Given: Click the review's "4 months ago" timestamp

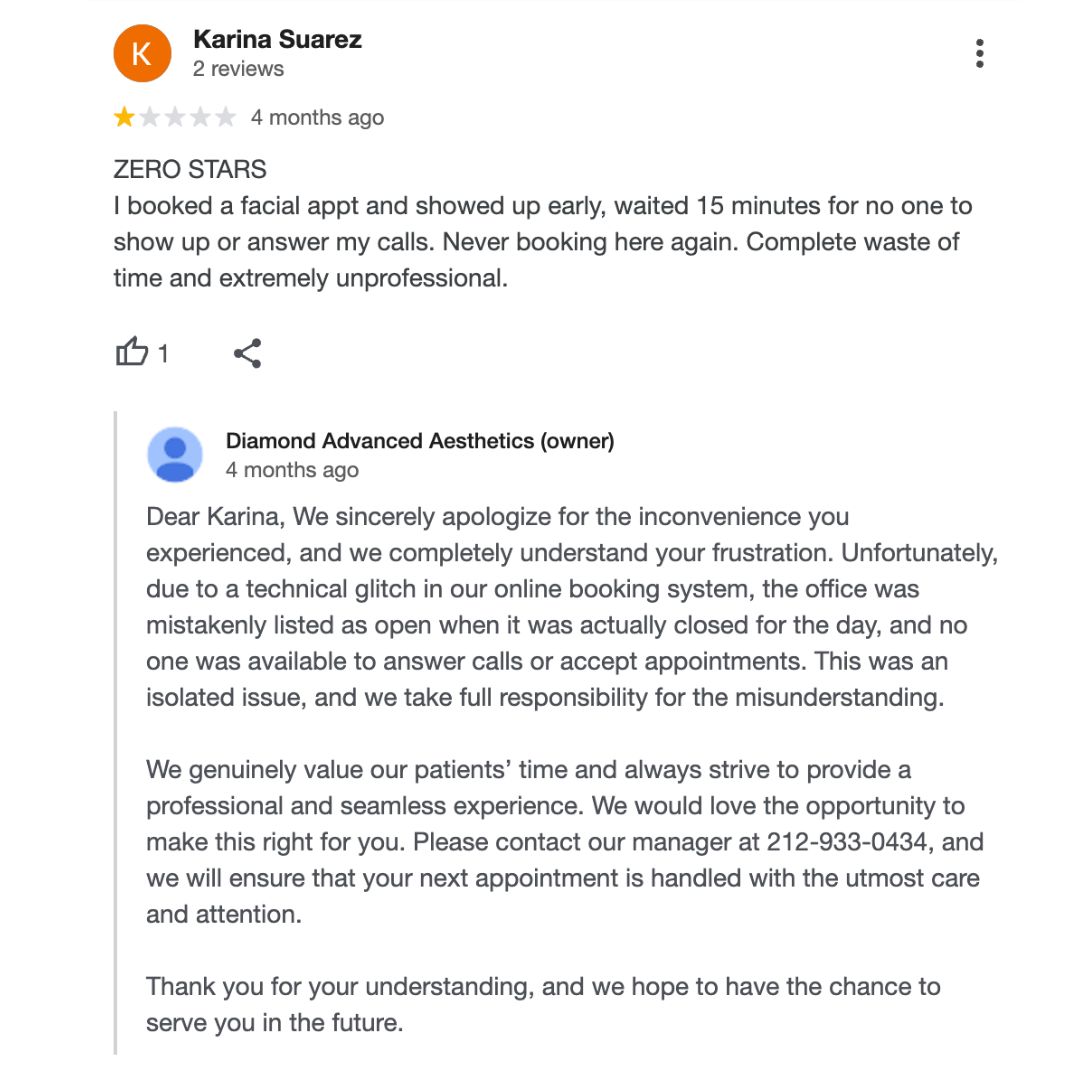Looking at the screenshot, I should [x=317, y=118].
